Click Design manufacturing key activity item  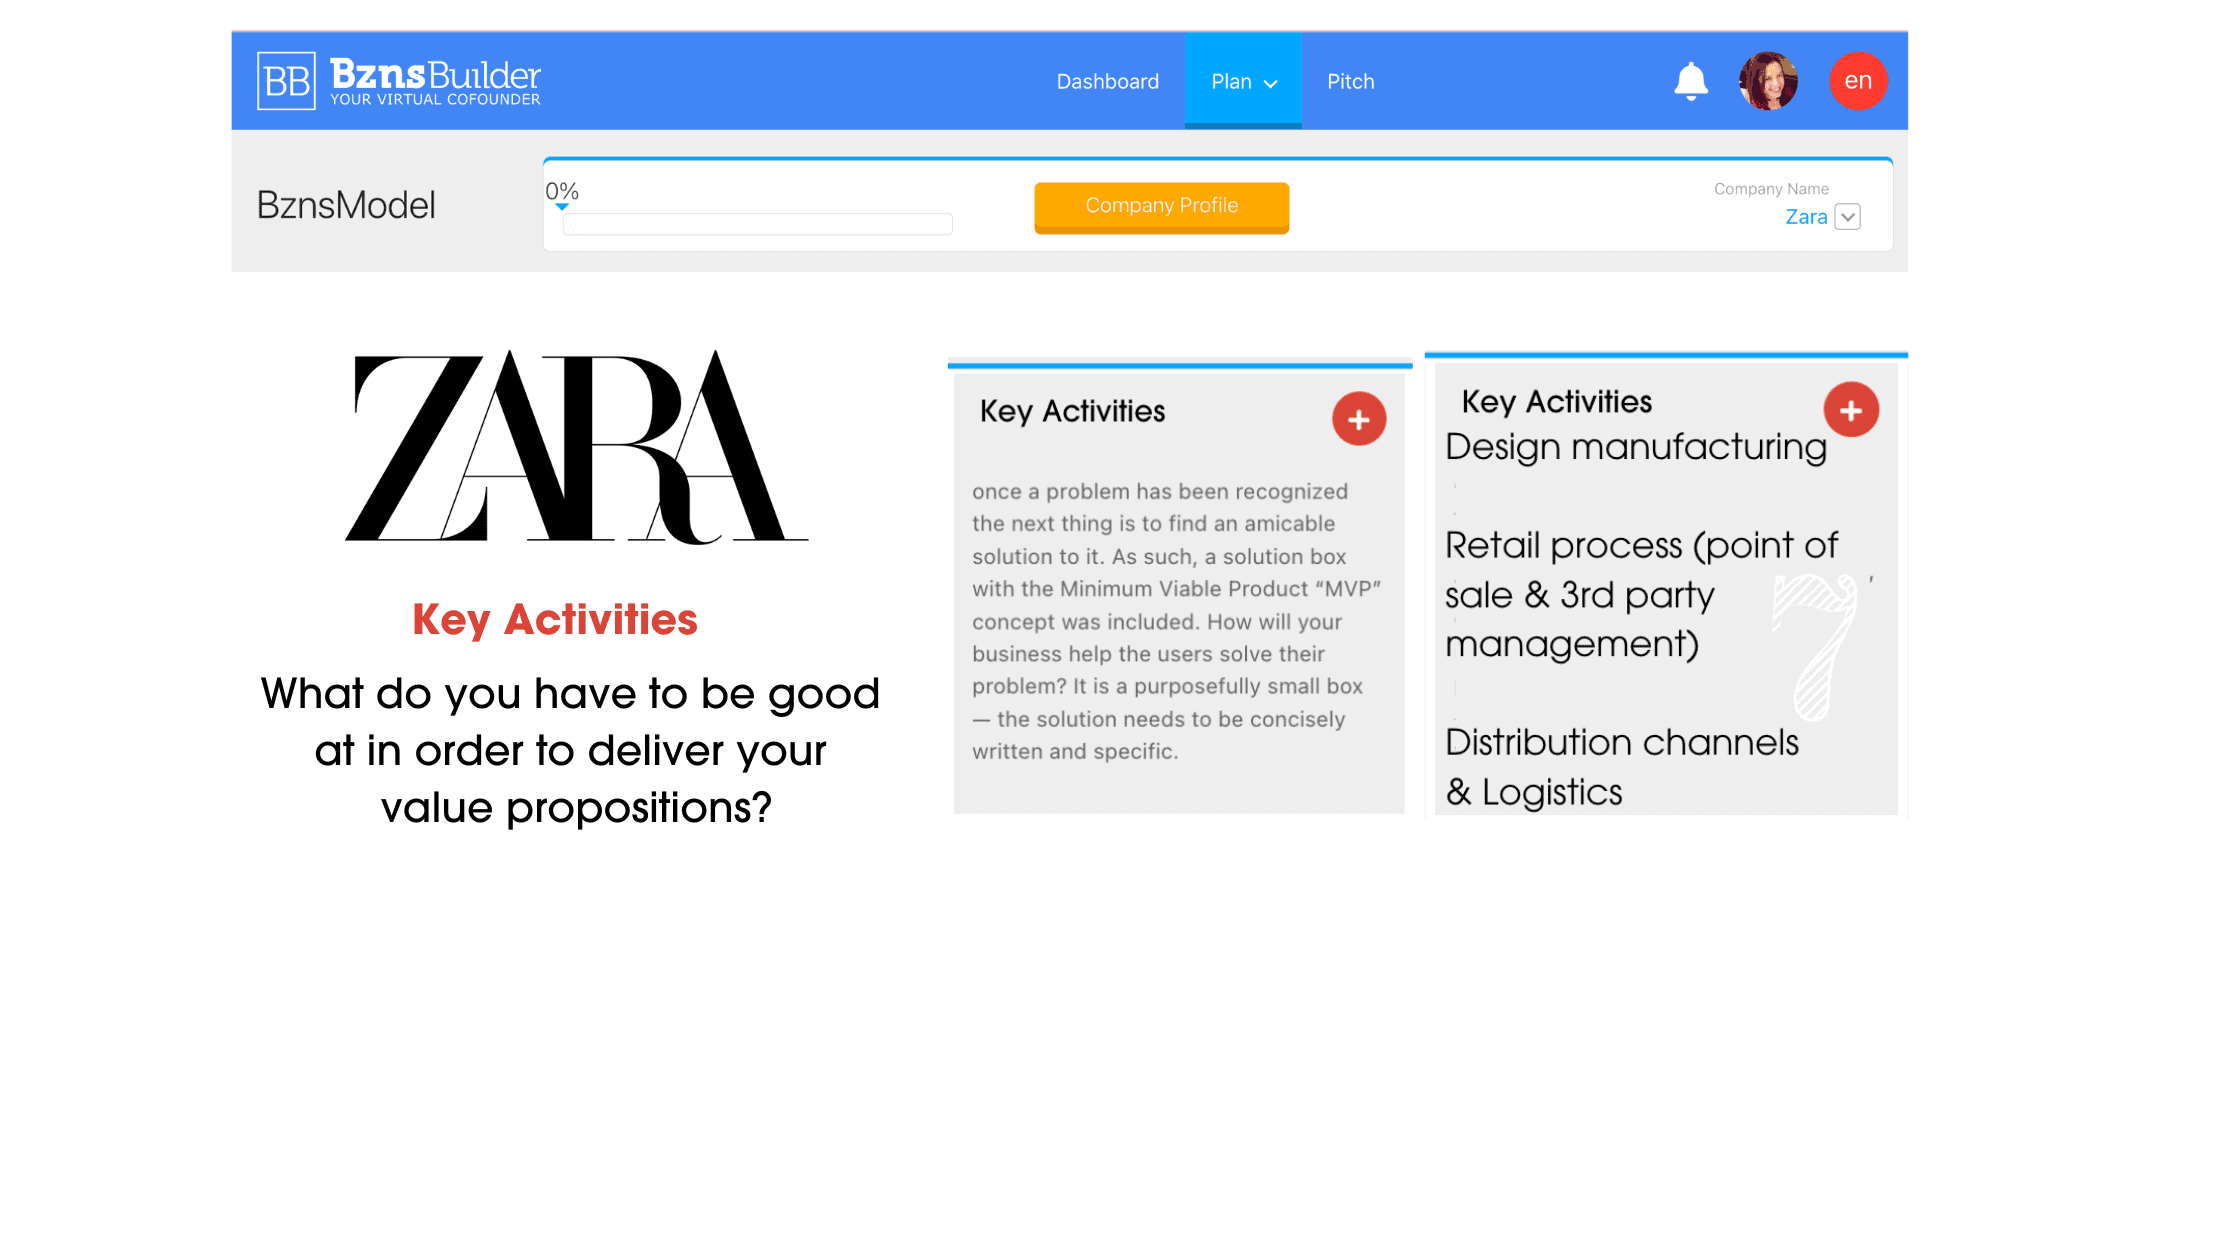click(1635, 448)
